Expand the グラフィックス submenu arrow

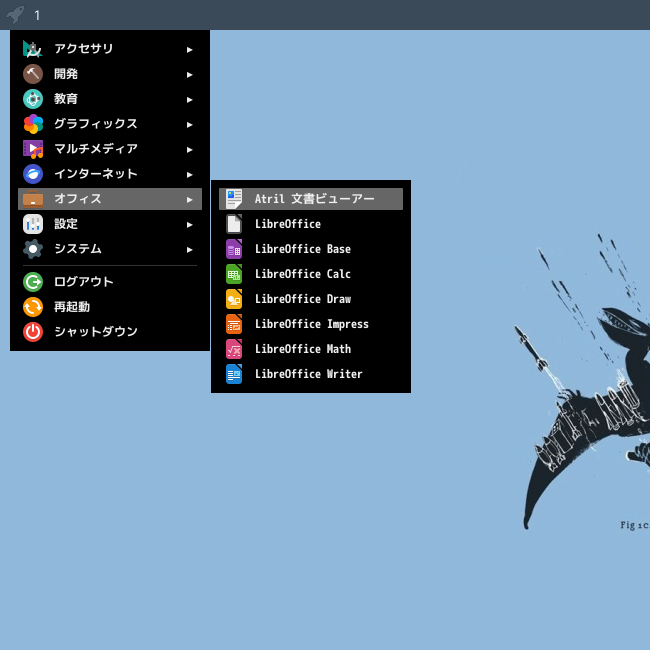(x=189, y=124)
